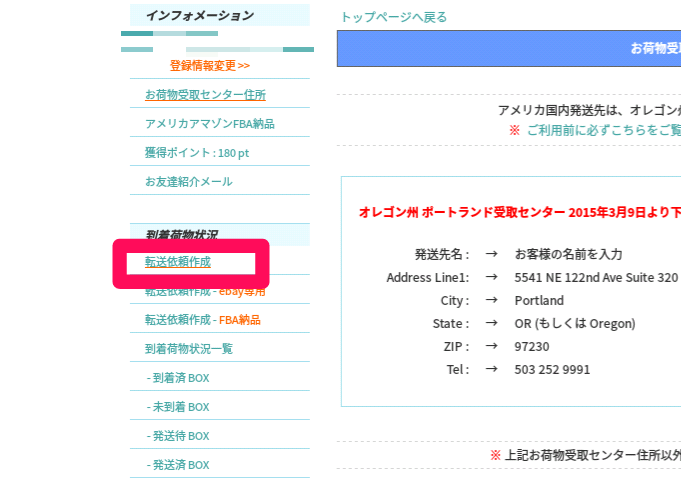Click the 到着荷物状況 section heading
The height and width of the screenshot is (484, 681).
(182, 235)
